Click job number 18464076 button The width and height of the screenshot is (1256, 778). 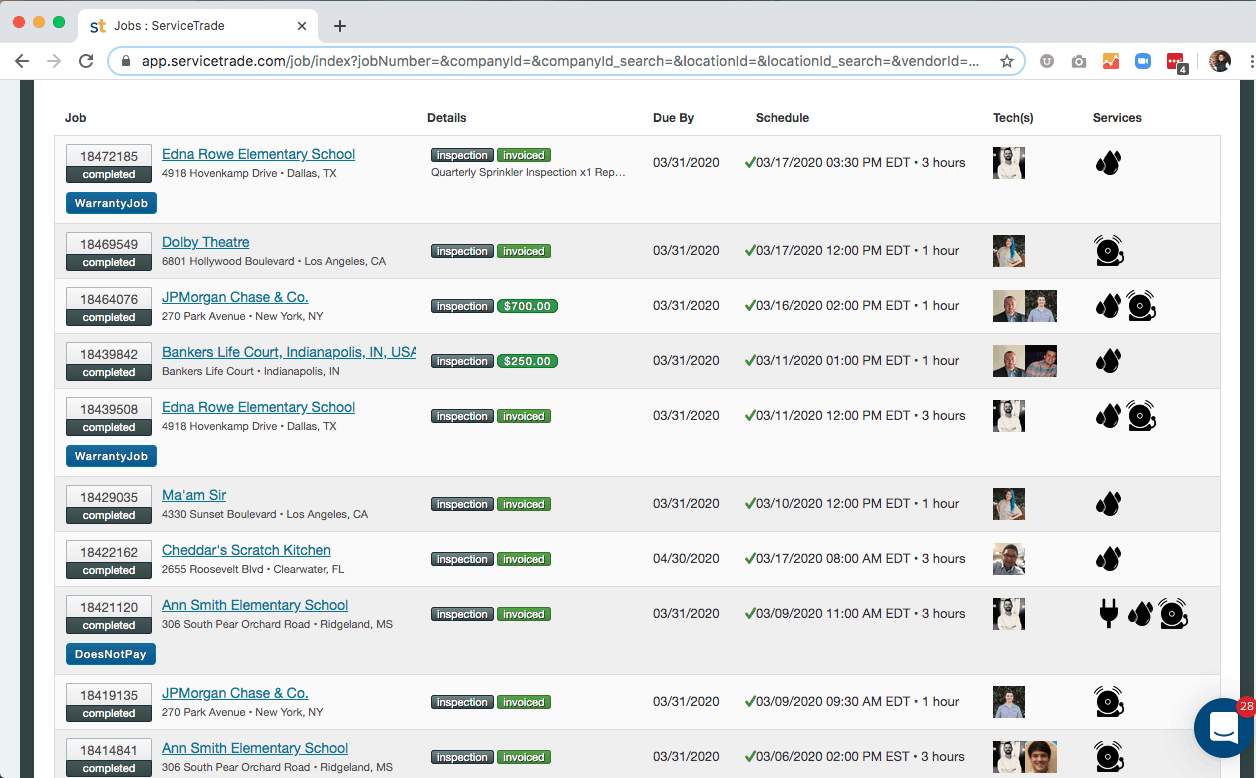tap(109, 299)
